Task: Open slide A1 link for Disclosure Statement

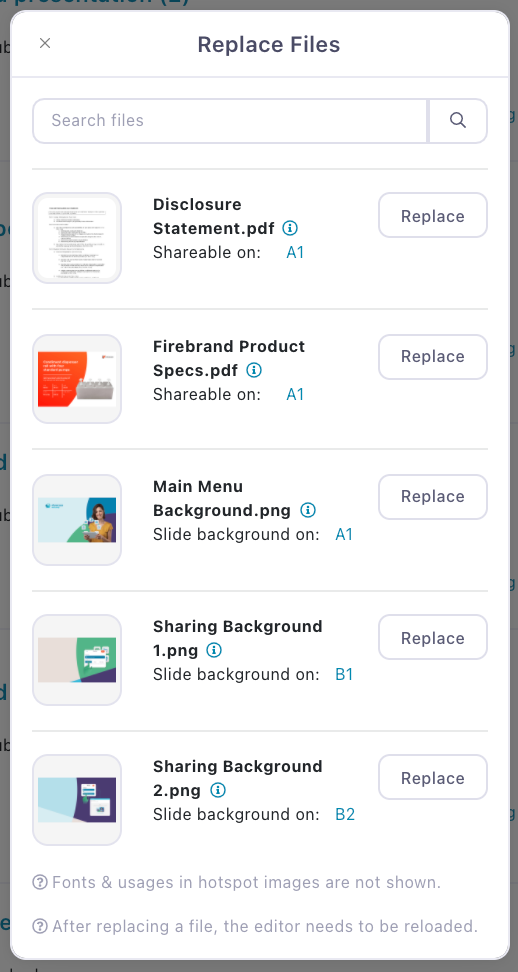Action: pos(295,253)
